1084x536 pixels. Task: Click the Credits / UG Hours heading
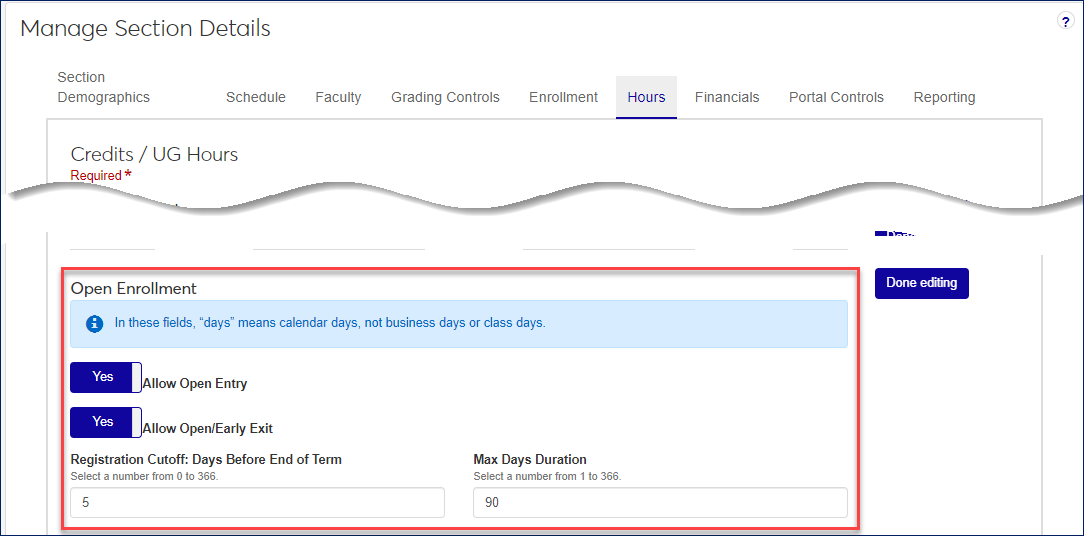tap(154, 154)
